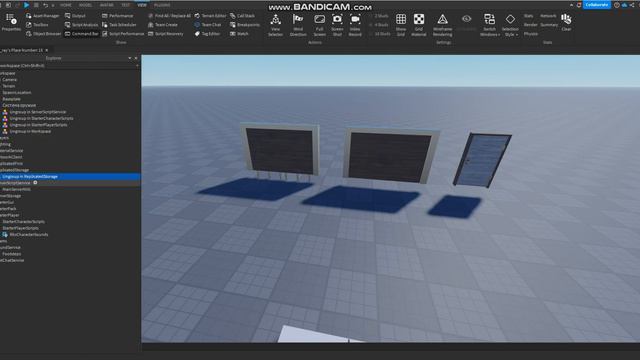Open the Properties panel icon
The height and width of the screenshot is (360, 640).
(10, 22)
